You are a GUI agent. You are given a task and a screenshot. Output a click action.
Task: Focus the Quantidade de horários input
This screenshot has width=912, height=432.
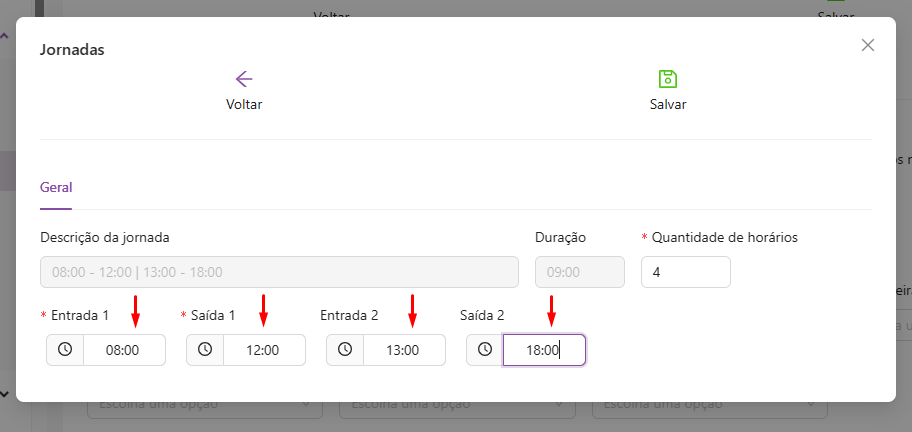pos(685,272)
